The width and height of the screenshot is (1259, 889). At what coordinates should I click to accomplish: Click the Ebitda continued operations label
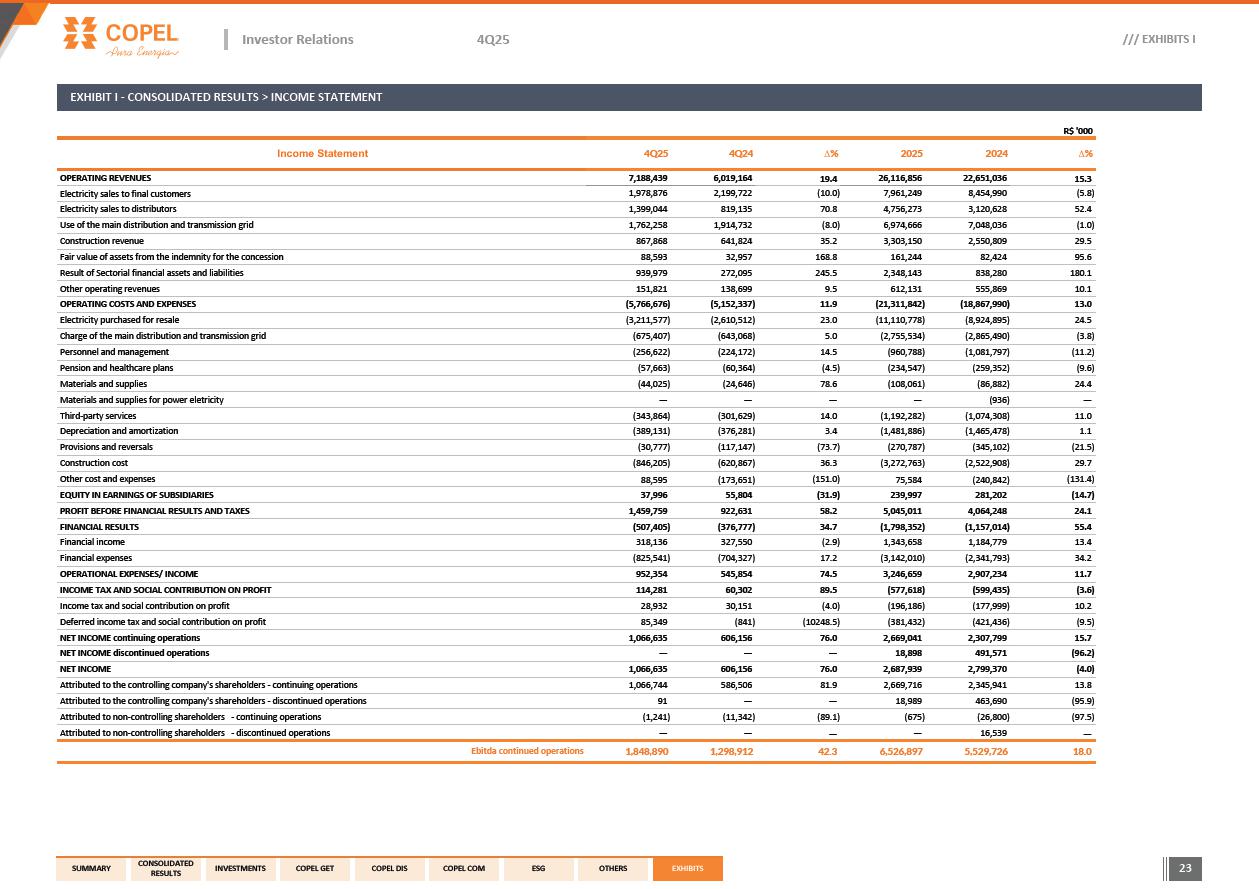click(x=527, y=751)
